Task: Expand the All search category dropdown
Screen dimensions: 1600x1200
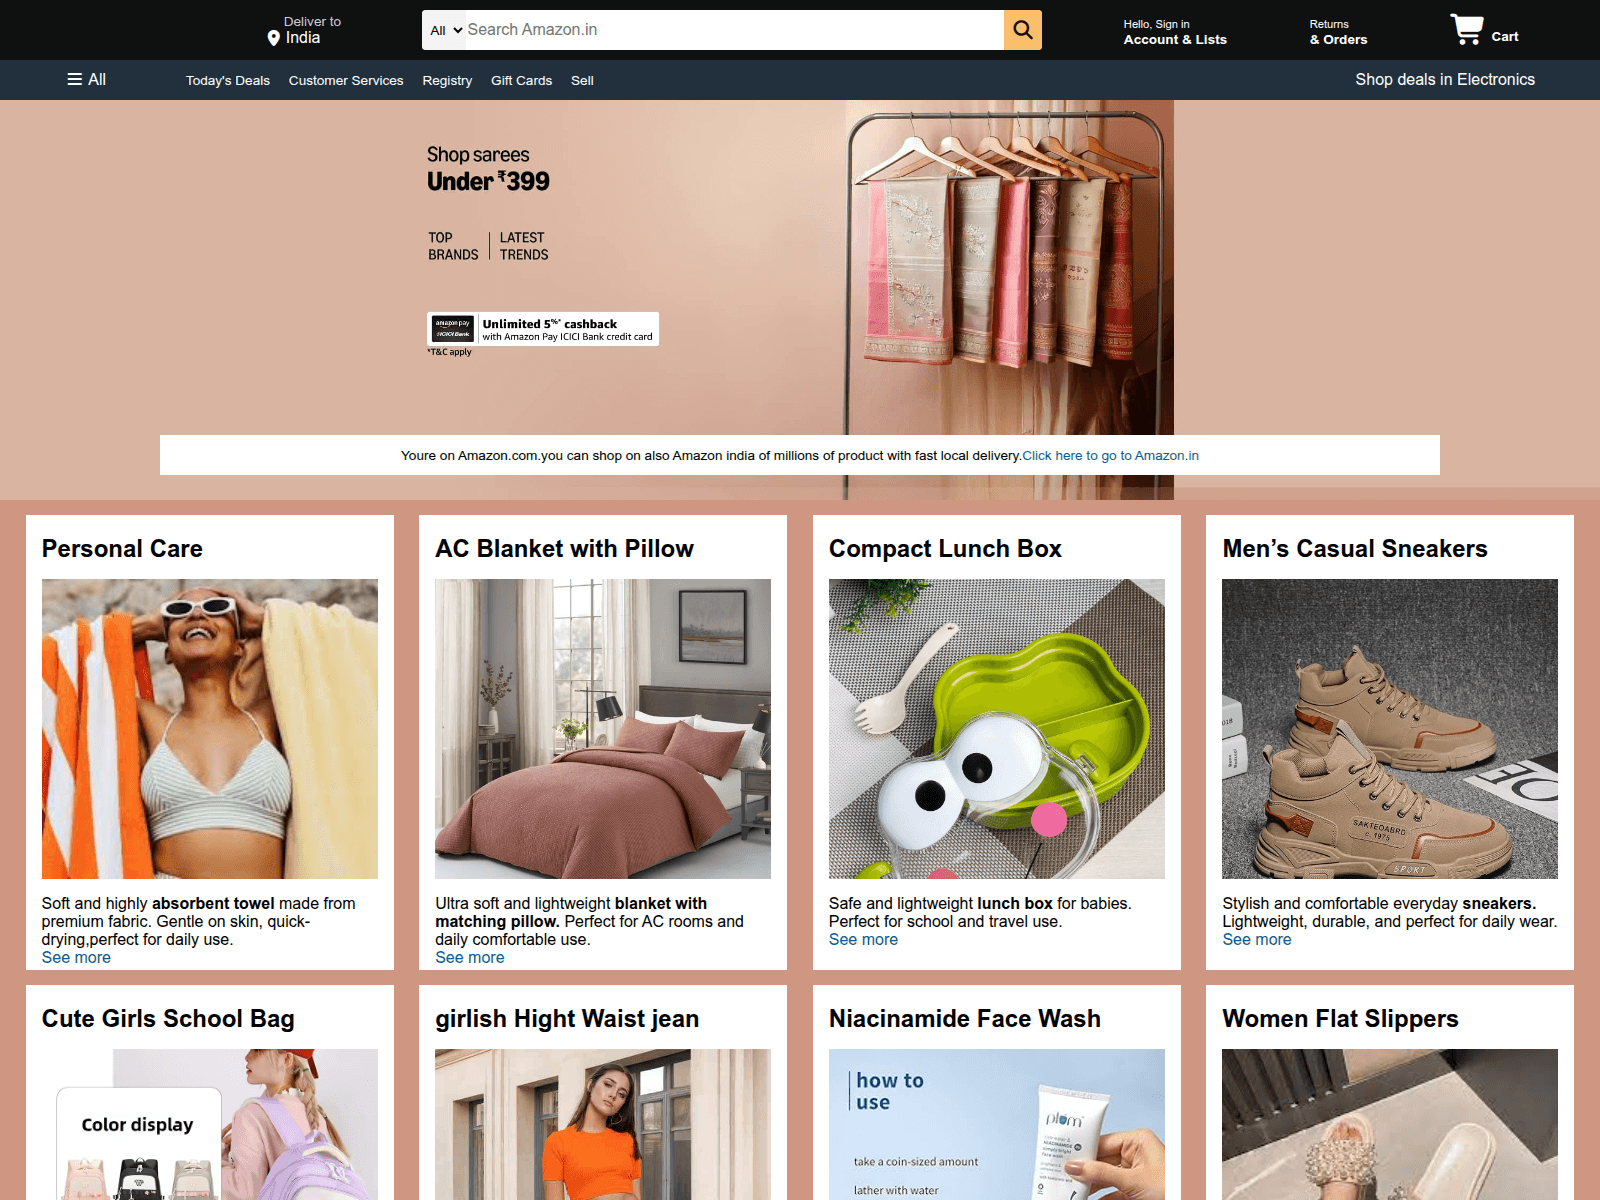Action: (x=445, y=30)
